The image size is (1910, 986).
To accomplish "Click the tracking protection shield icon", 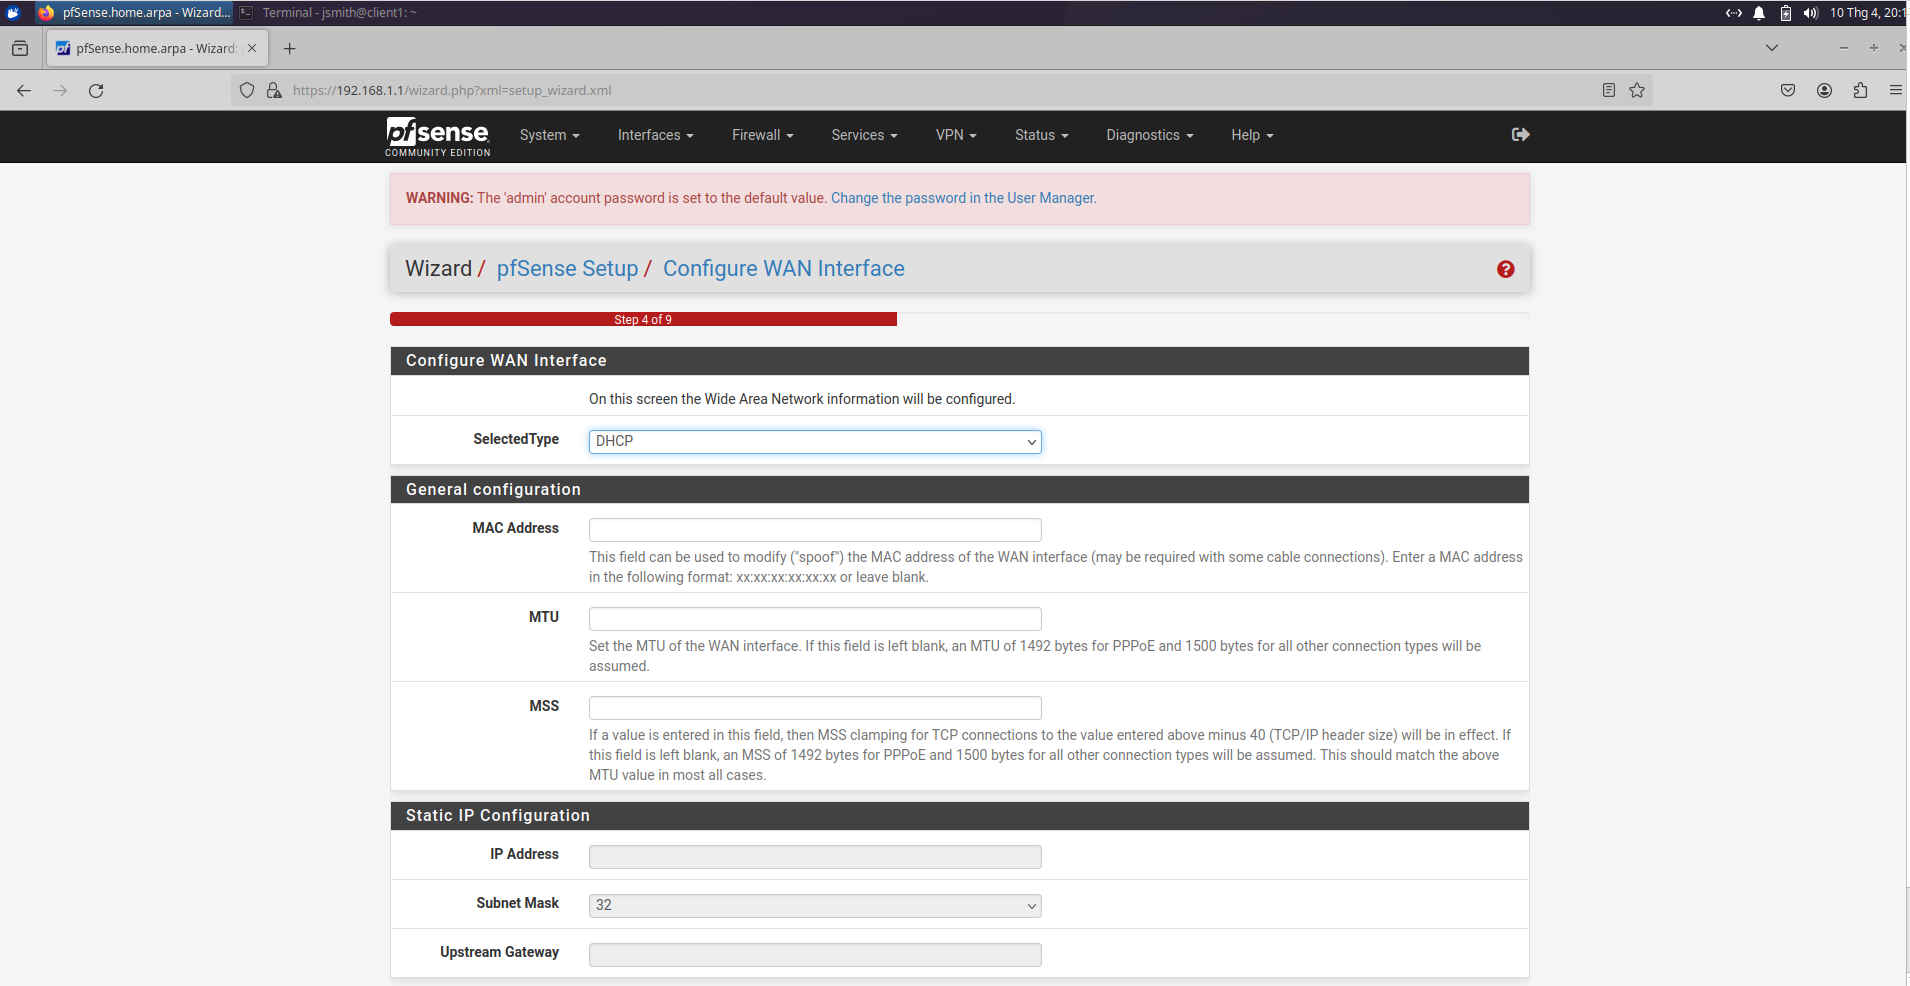I will point(247,90).
